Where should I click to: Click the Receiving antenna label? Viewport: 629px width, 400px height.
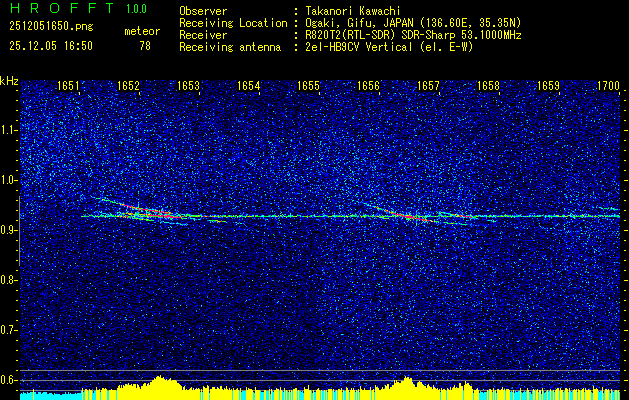point(230,47)
